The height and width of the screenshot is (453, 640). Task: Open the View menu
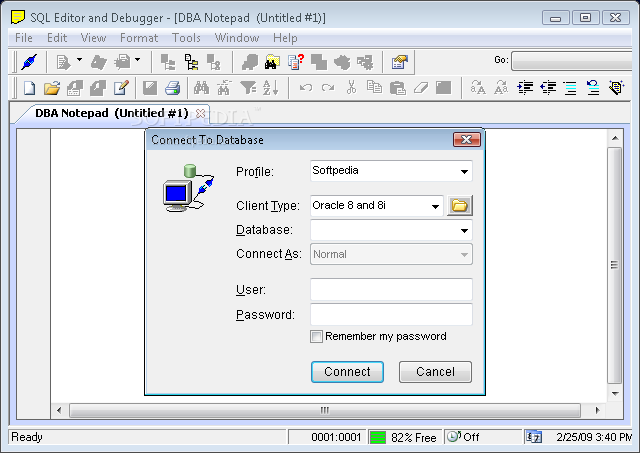click(93, 38)
